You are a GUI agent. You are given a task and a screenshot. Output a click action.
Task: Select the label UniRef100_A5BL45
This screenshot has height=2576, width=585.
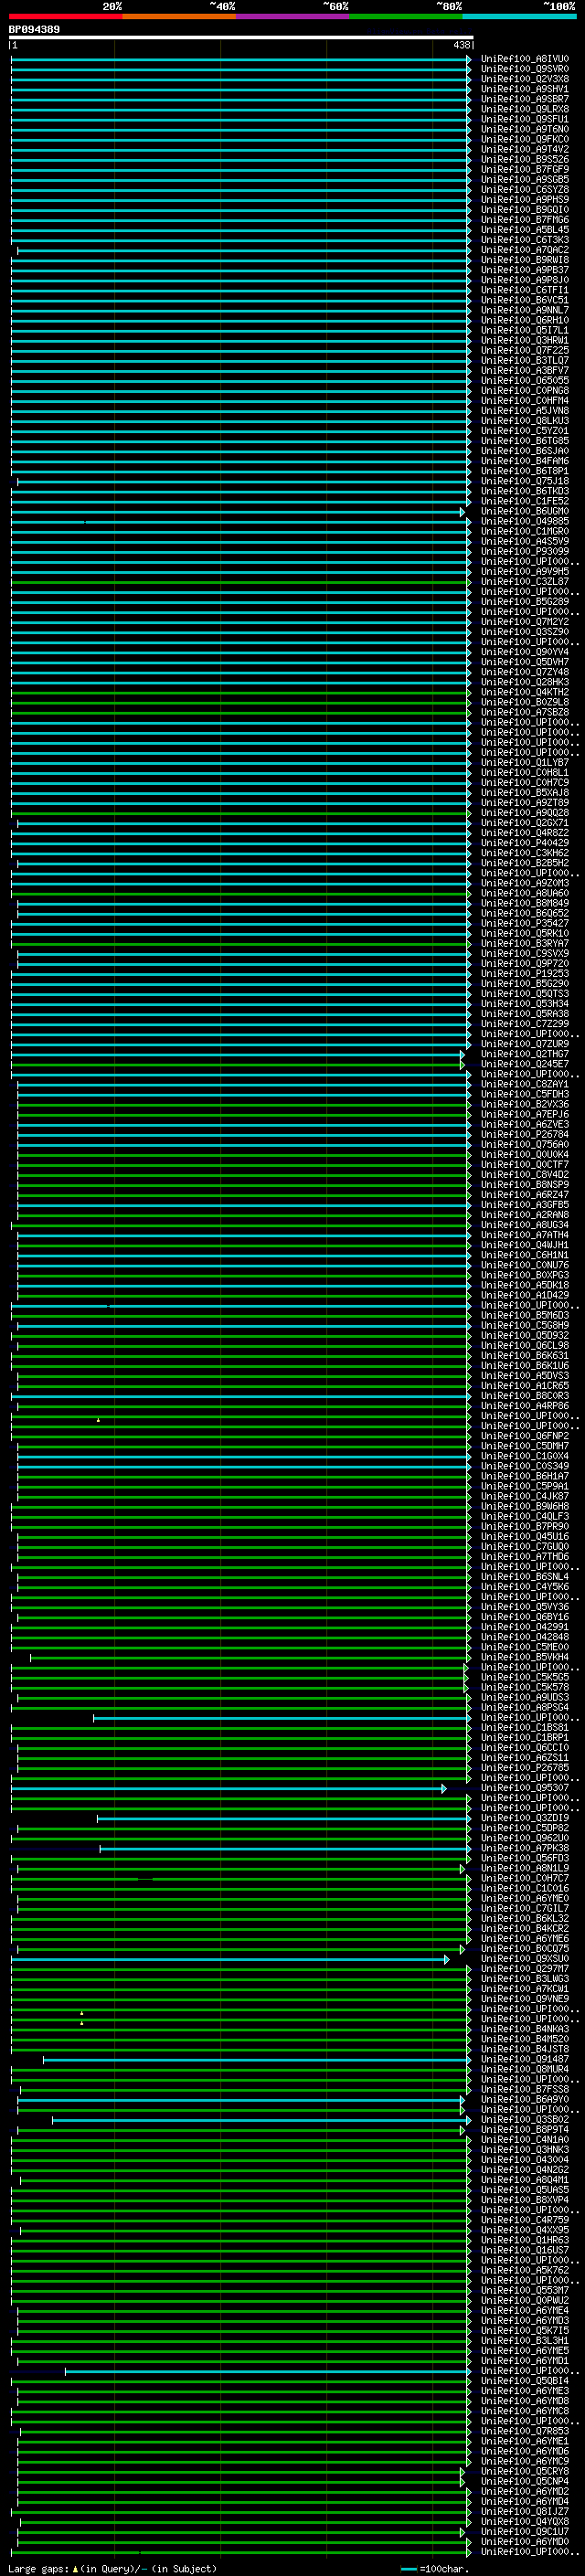524,230
